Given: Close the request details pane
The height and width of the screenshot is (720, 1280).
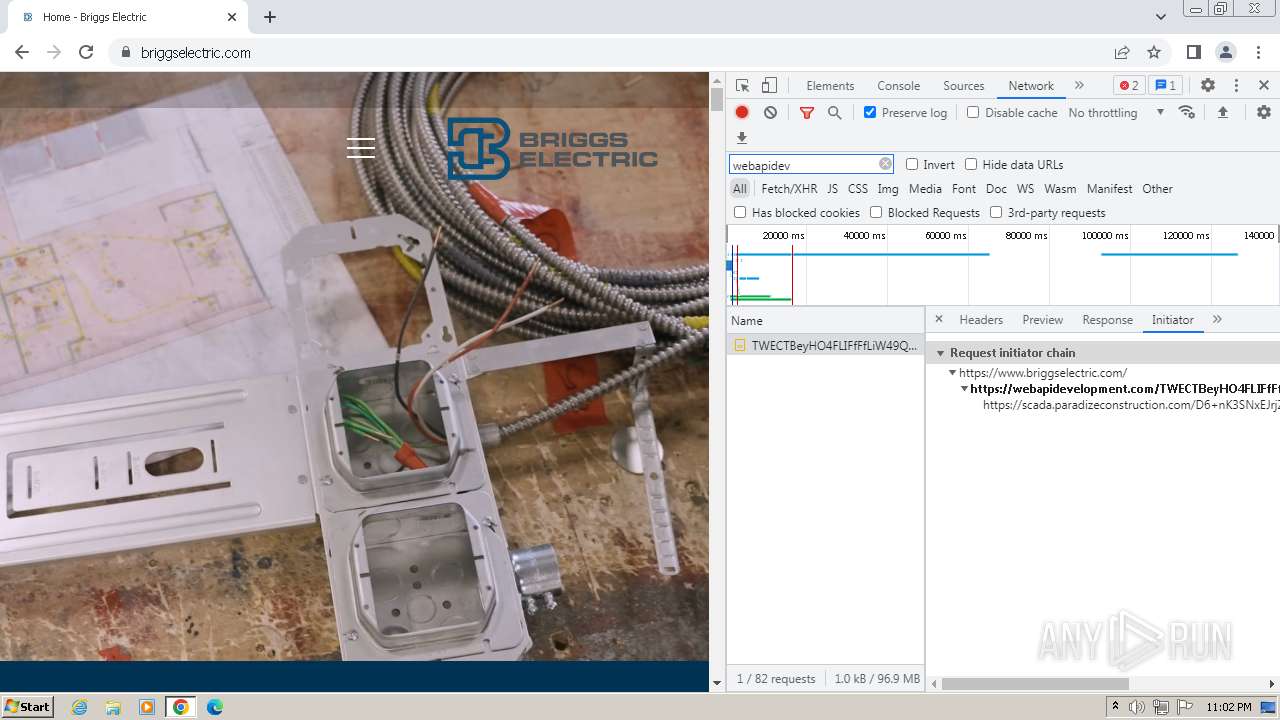Looking at the screenshot, I should point(939,319).
